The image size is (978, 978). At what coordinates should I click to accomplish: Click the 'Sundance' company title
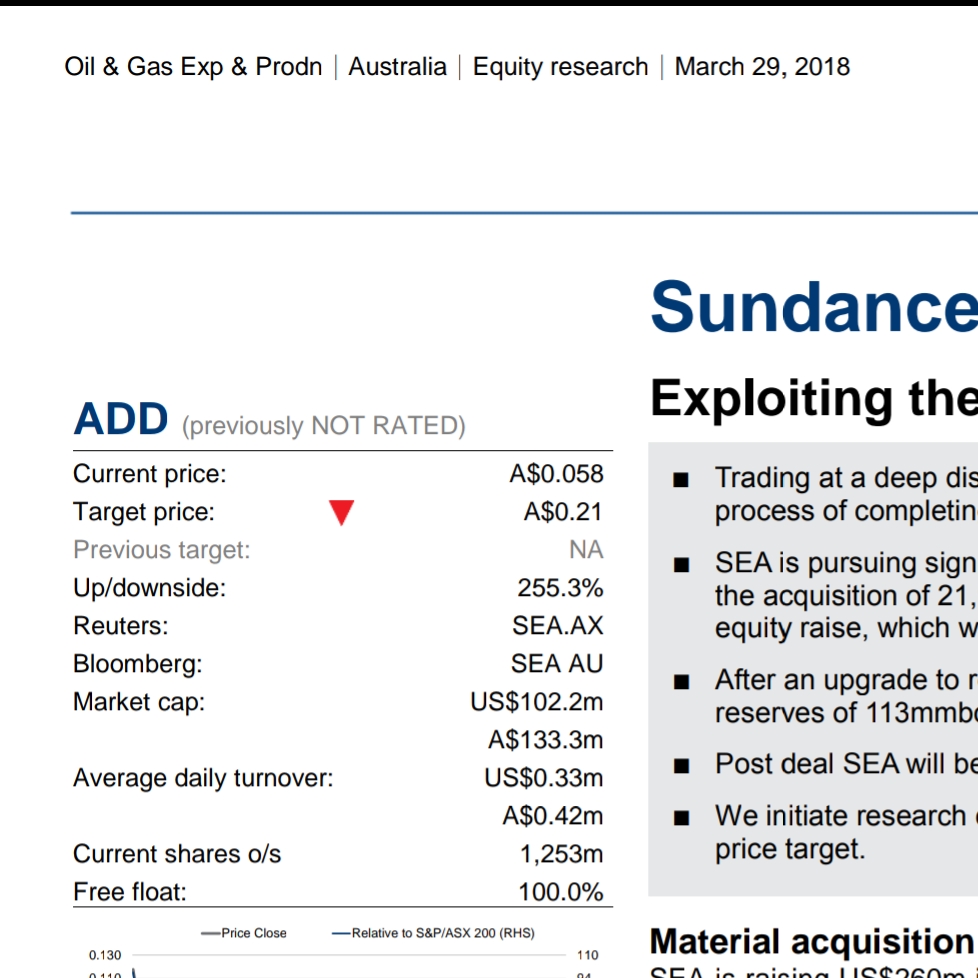click(814, 307)
